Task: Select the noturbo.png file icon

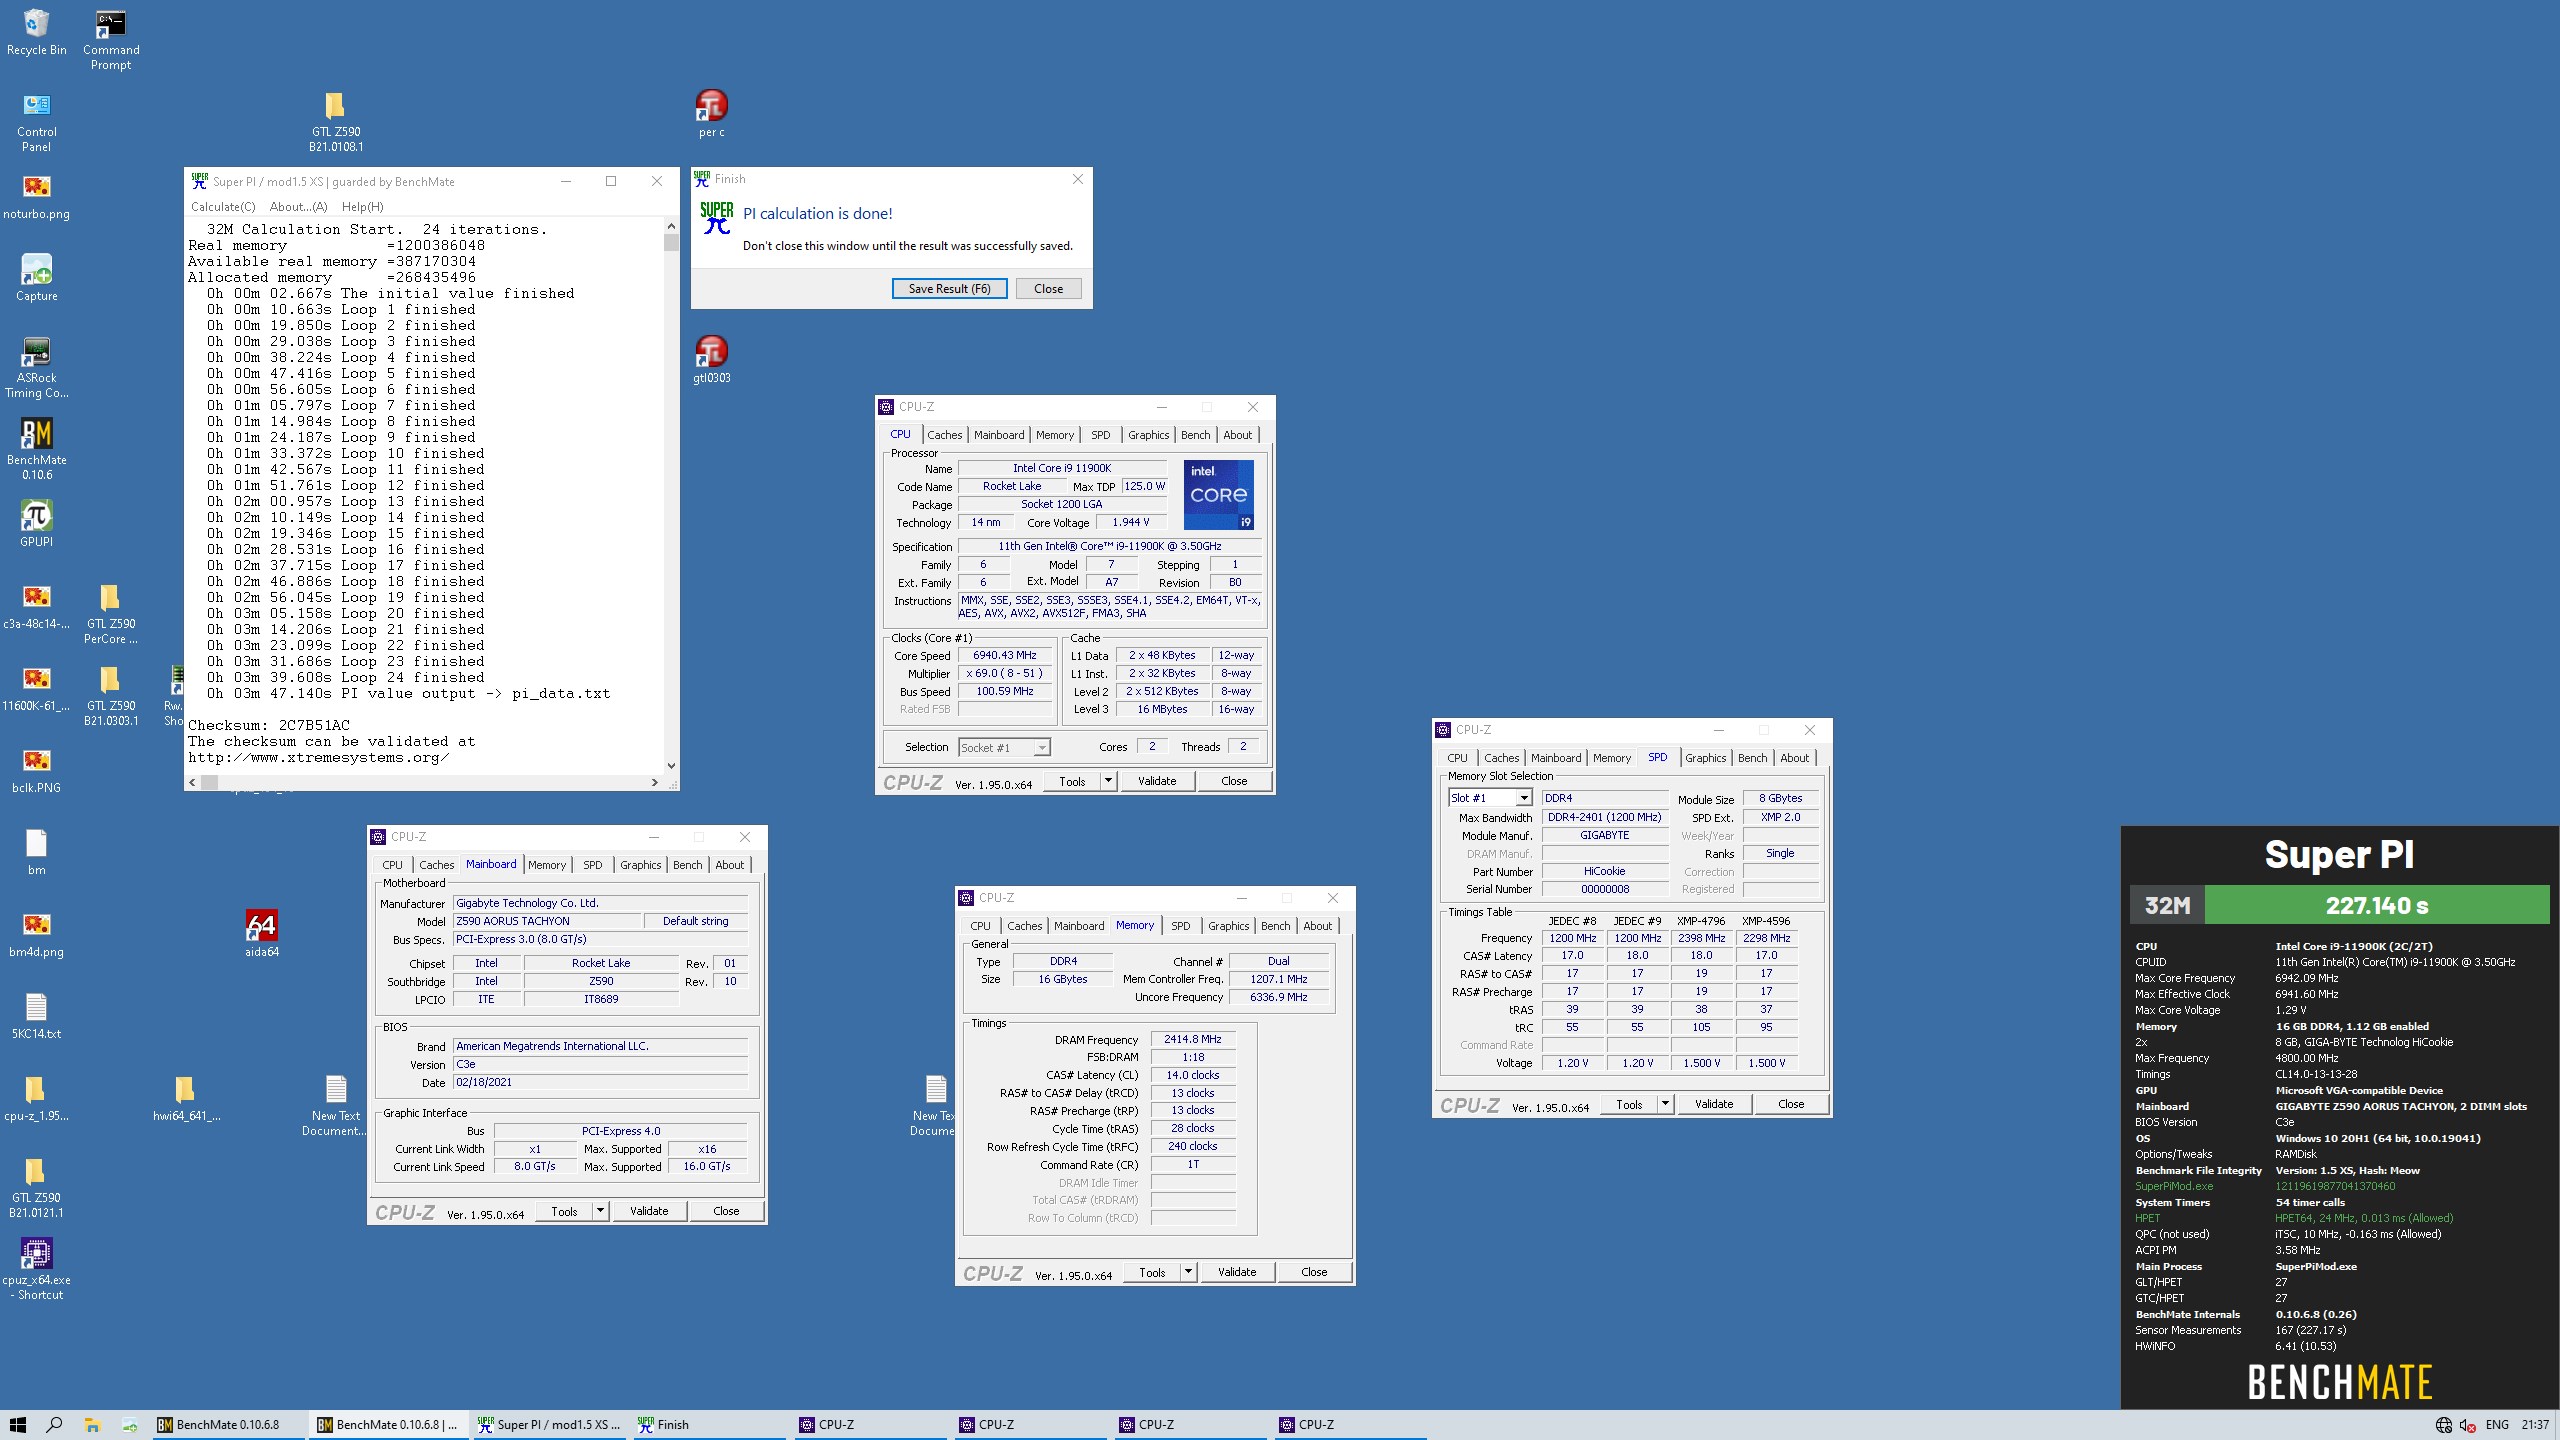Action: 36,196
